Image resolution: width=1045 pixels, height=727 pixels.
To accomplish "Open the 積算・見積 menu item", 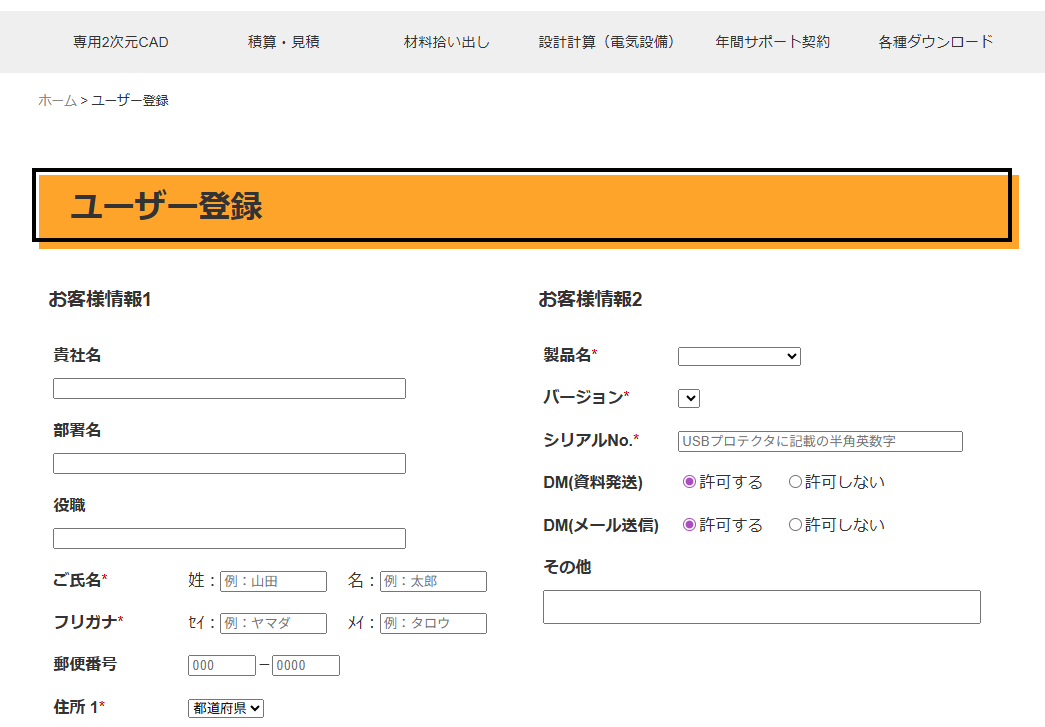I will click(284, 42).
